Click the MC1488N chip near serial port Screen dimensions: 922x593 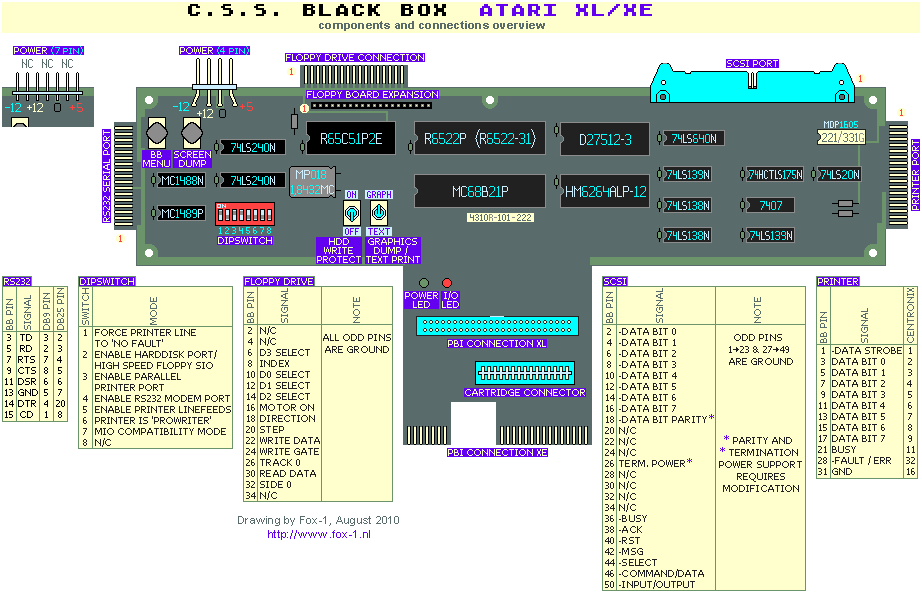(181, 181)
